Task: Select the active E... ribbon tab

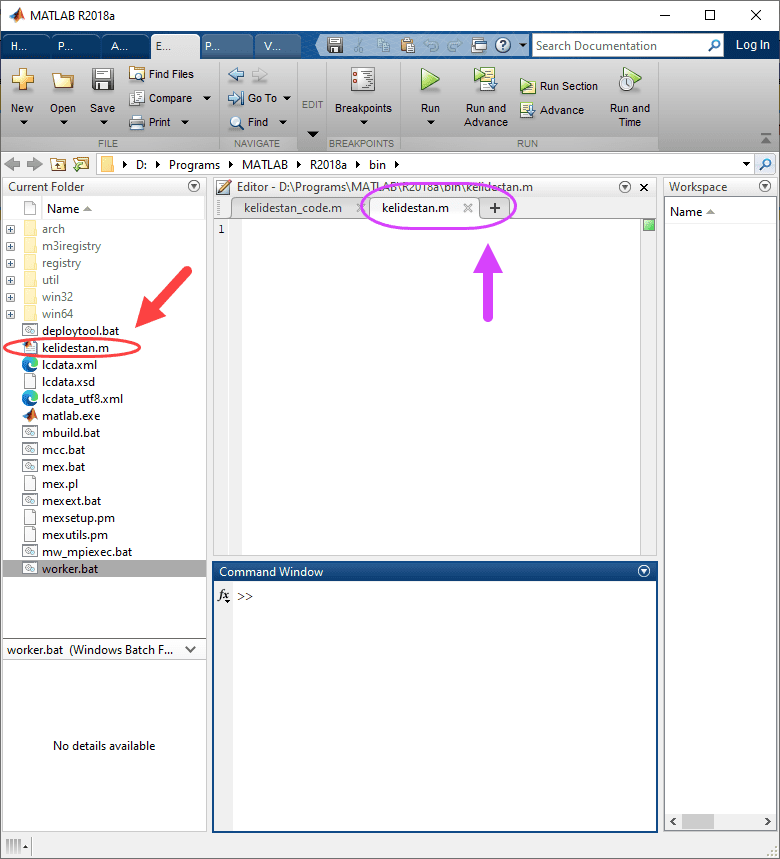Action: [175, 47]
